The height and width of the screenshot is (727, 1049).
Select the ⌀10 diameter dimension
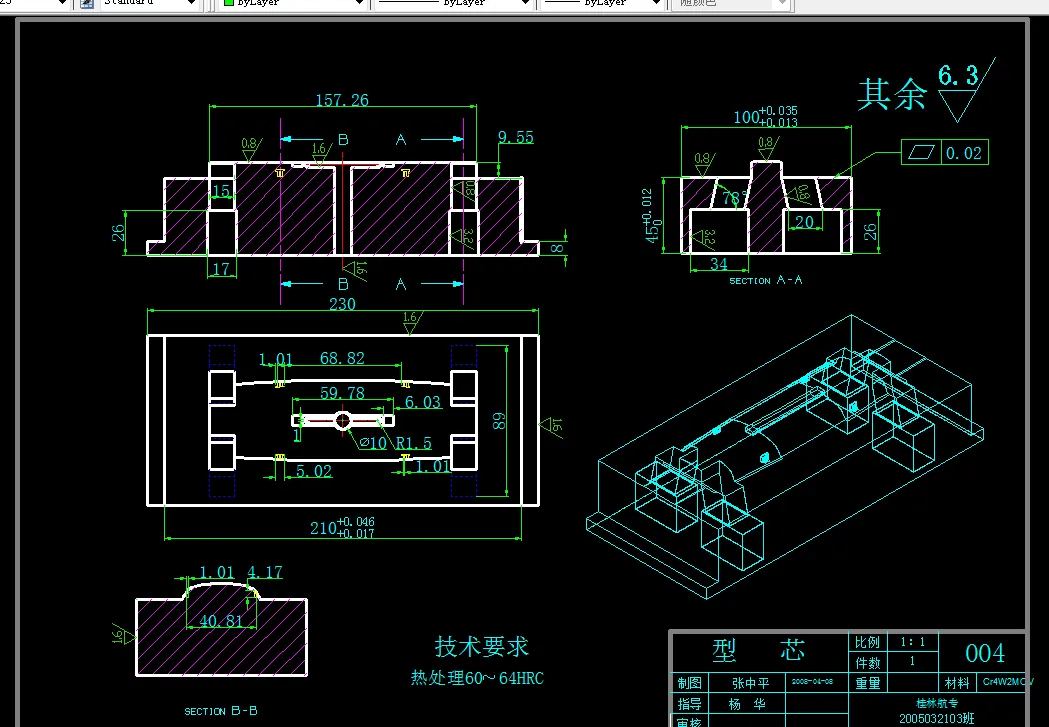pos(373,443)
